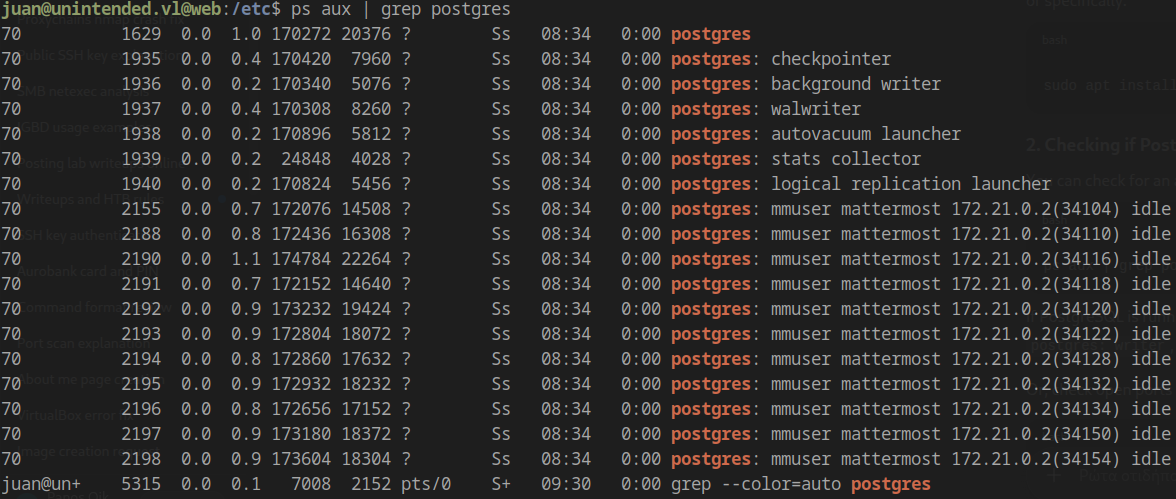This screenshot has width=1176, height=499.
Task: Click RSS value 18232 in PID 2195 row
Action: coord(366,383)
